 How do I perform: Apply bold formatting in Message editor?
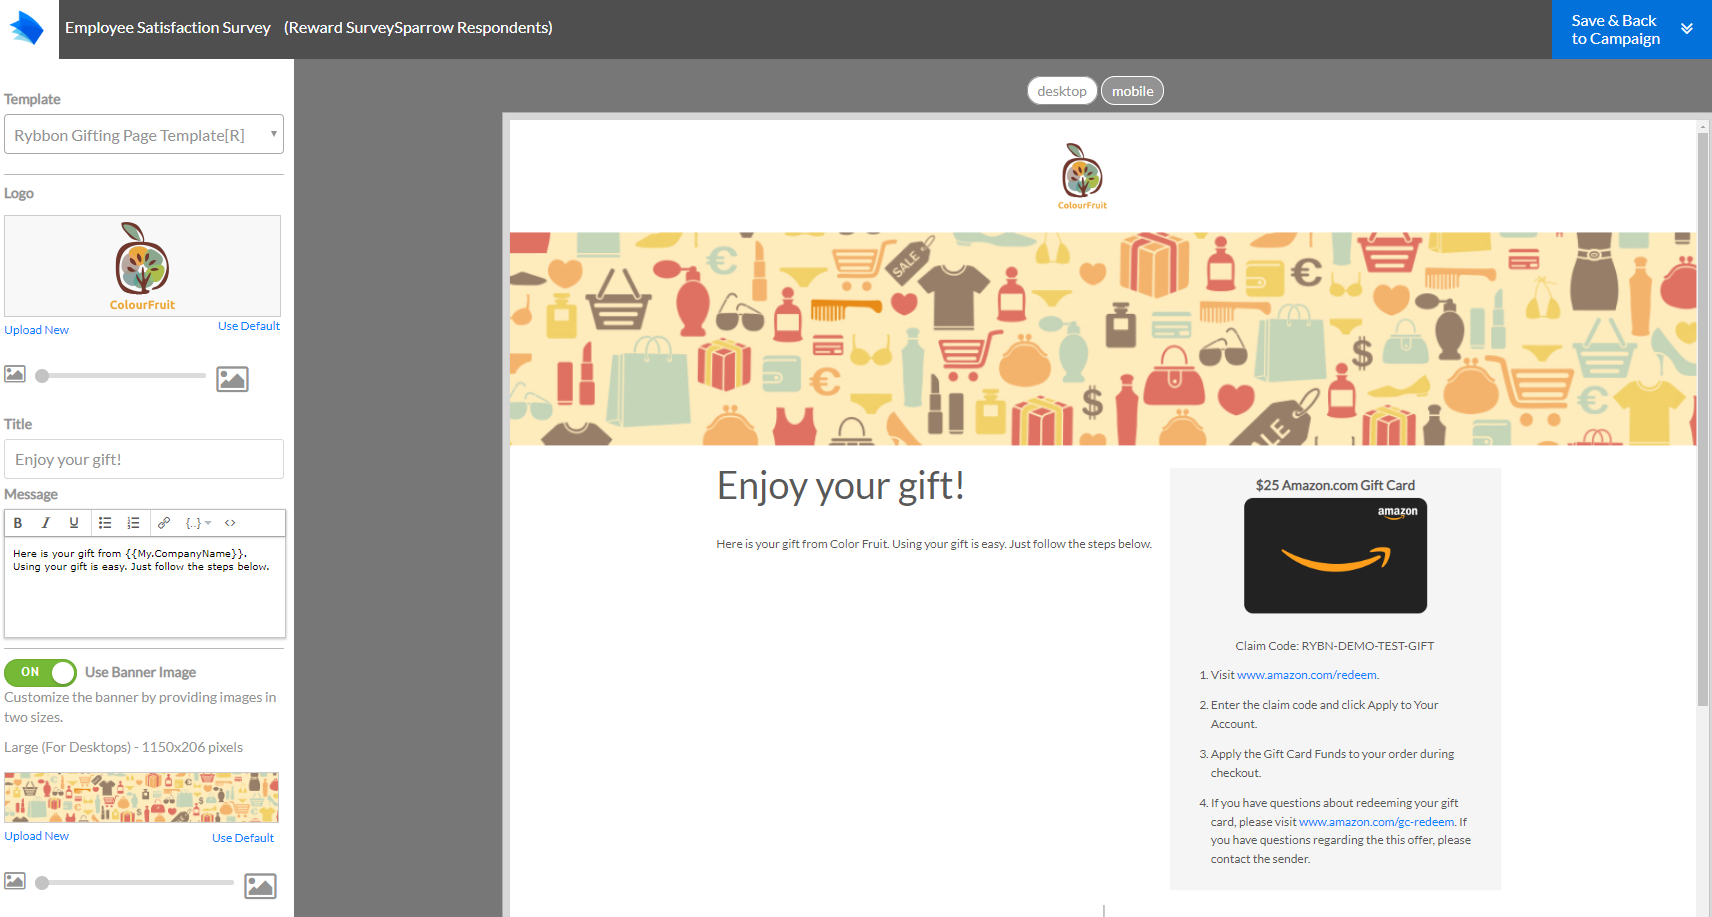coord(18,523)
